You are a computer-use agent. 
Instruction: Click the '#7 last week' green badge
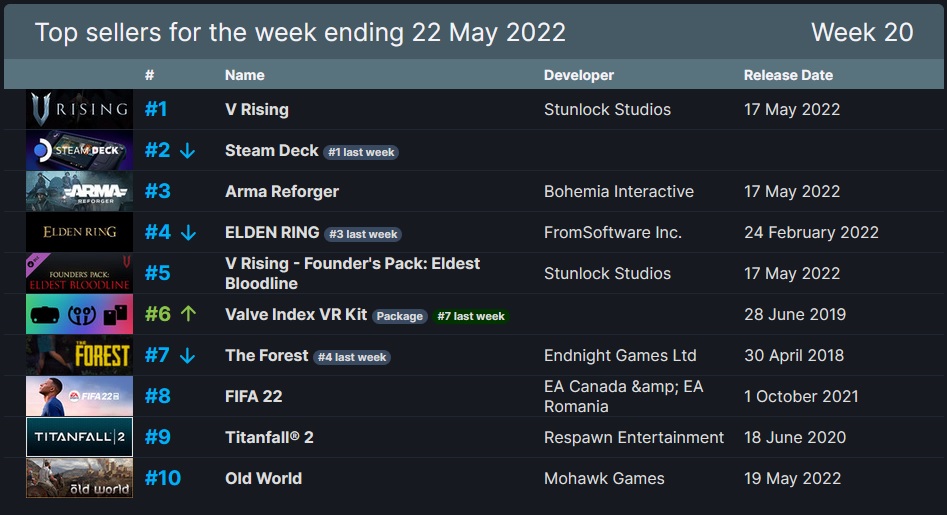pos(471,316)
